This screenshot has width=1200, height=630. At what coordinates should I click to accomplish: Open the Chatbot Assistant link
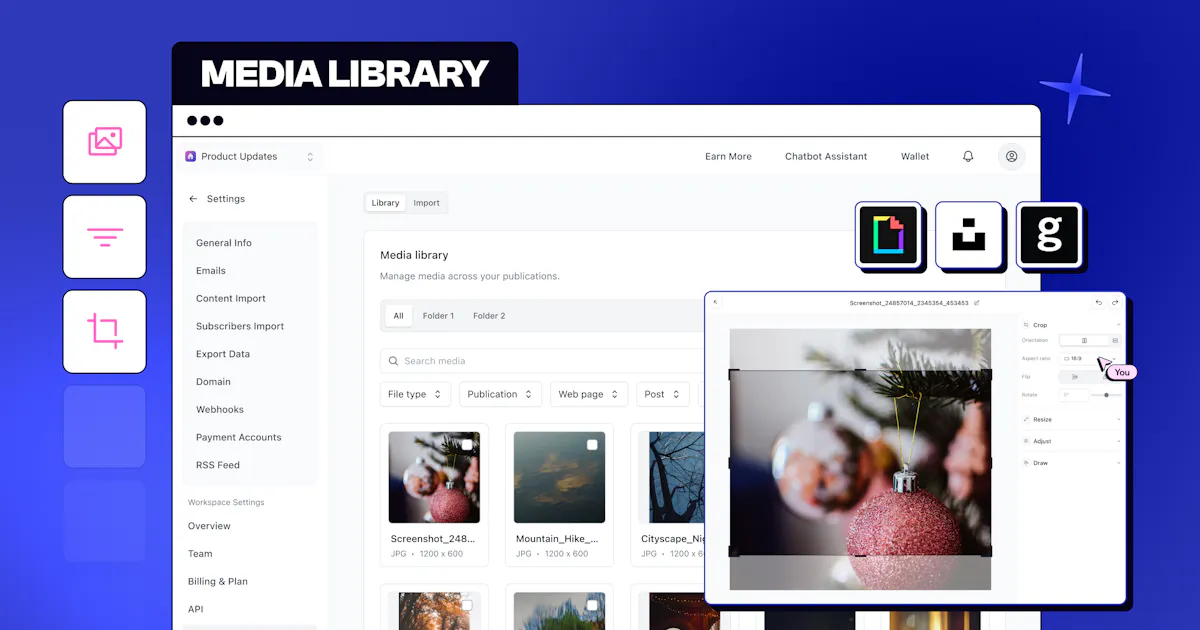click(826, 156)
